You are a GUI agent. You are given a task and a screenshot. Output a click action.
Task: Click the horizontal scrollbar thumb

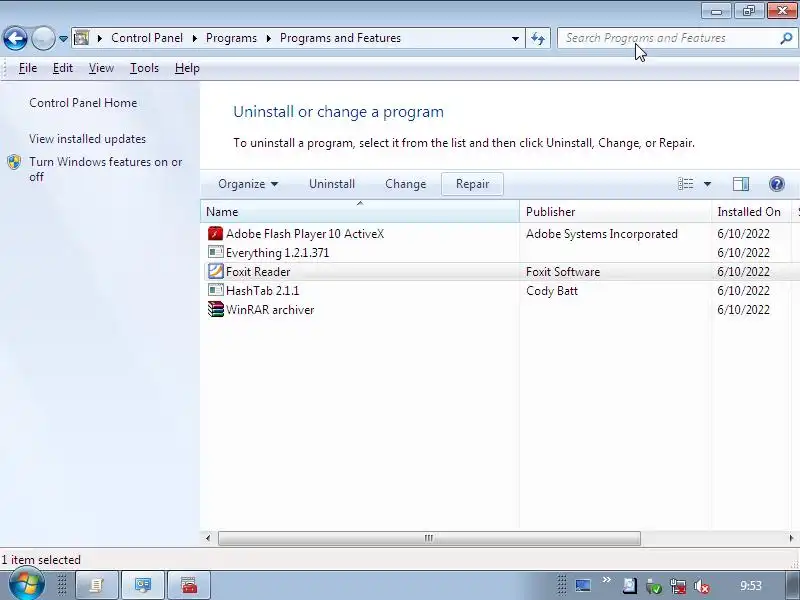click(x=429, y=538)
